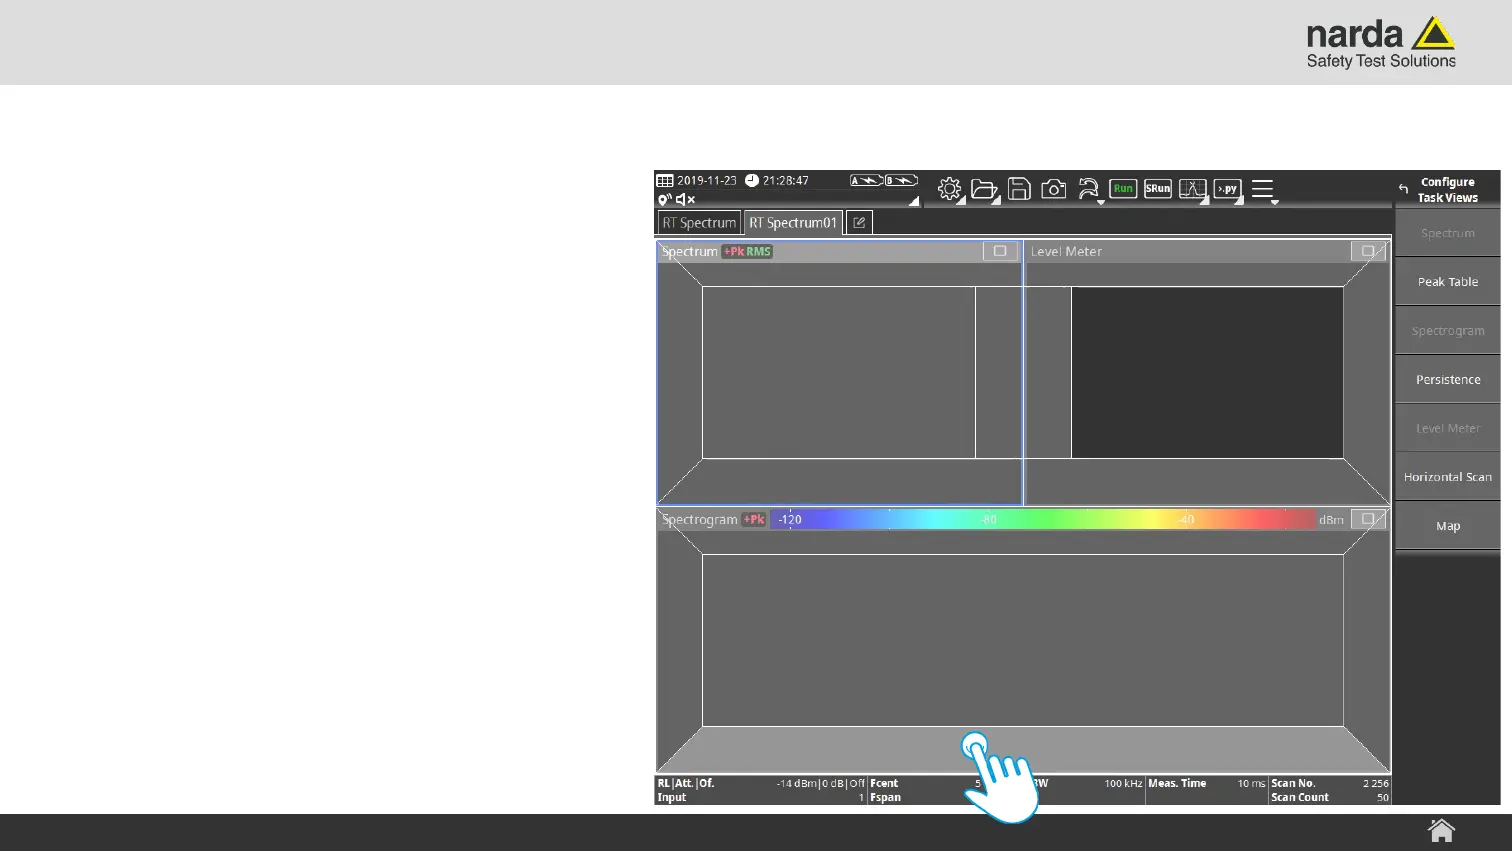
Task: Select the RT Spectrum01 tab
Action: (x=793, y=223)
